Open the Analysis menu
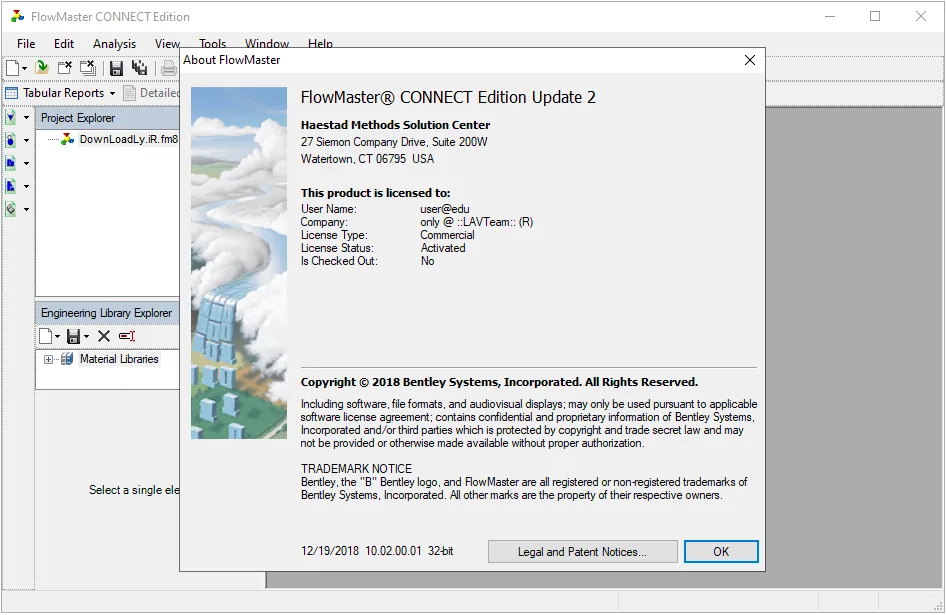Viewport: 946px width, 615px height. click(115, 43)
